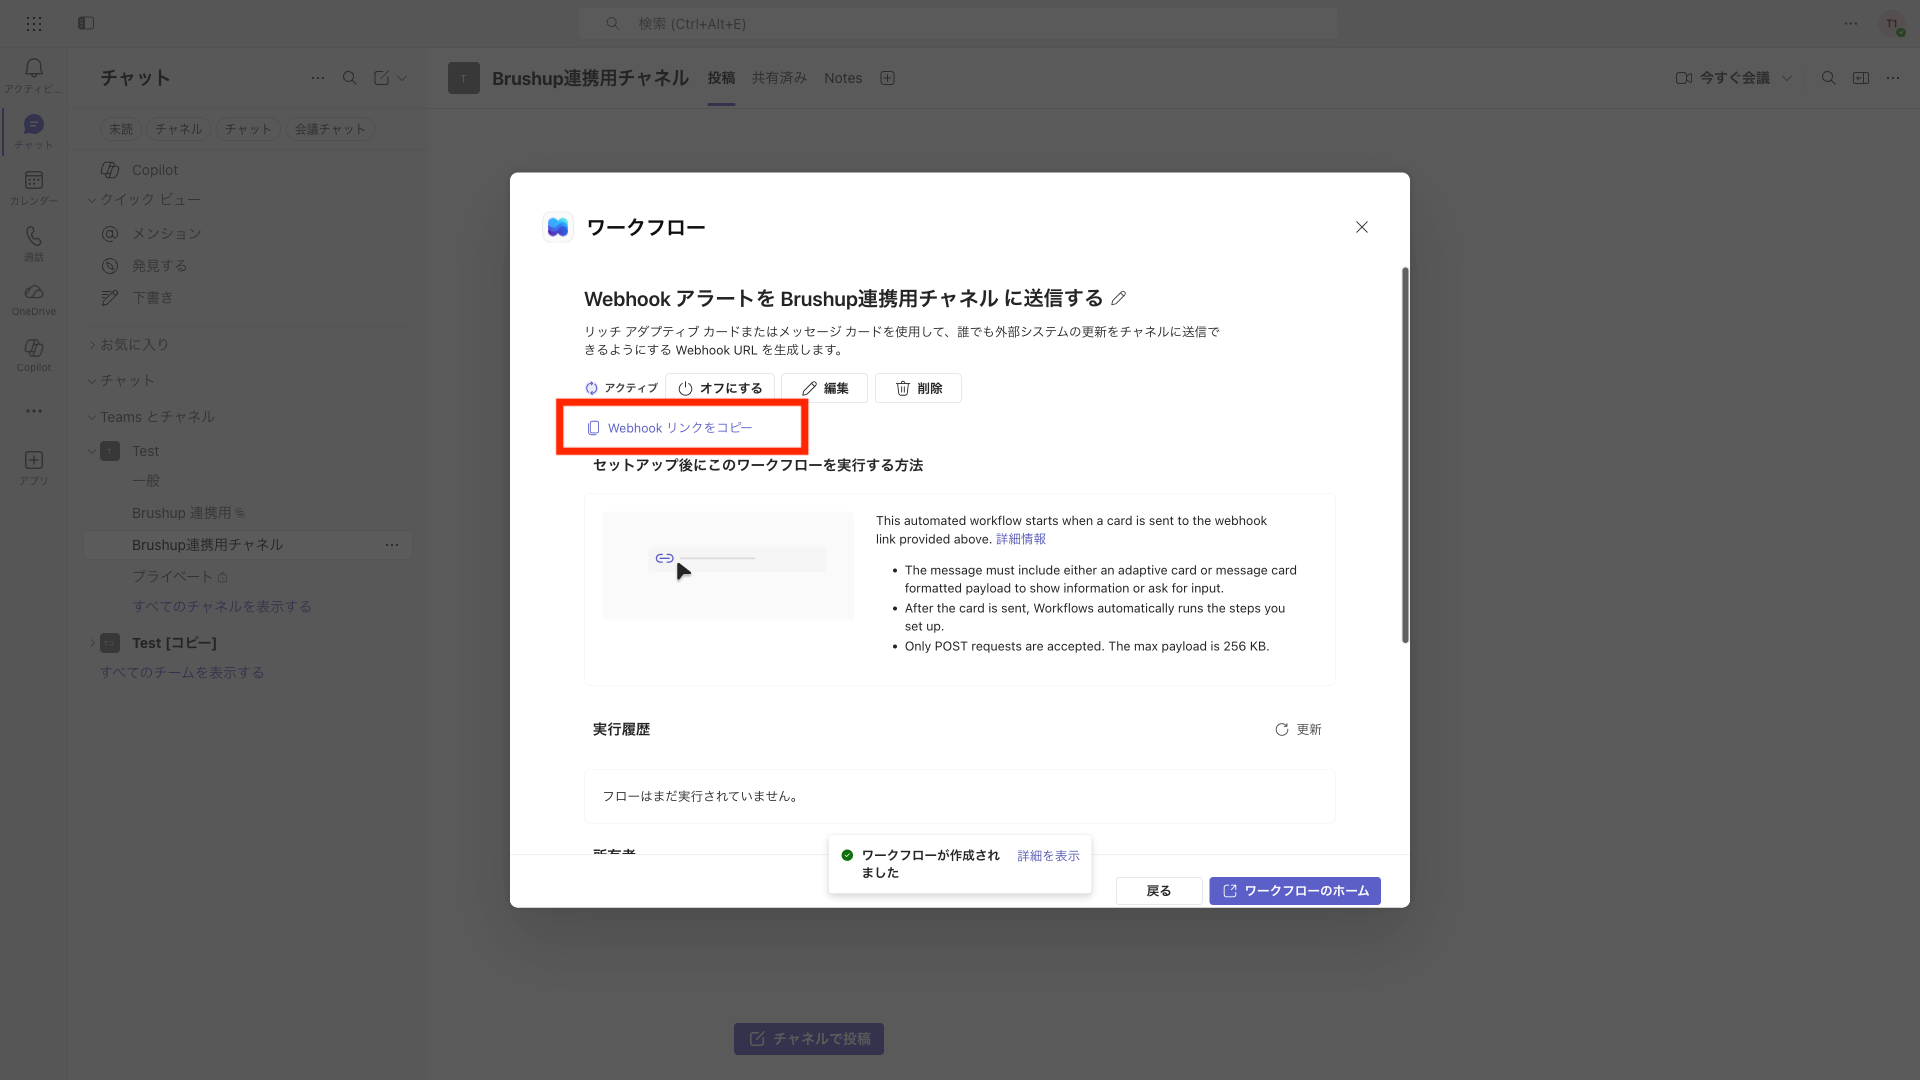
Task: Open Calendar in left rail
Action: tap(34, 186)
